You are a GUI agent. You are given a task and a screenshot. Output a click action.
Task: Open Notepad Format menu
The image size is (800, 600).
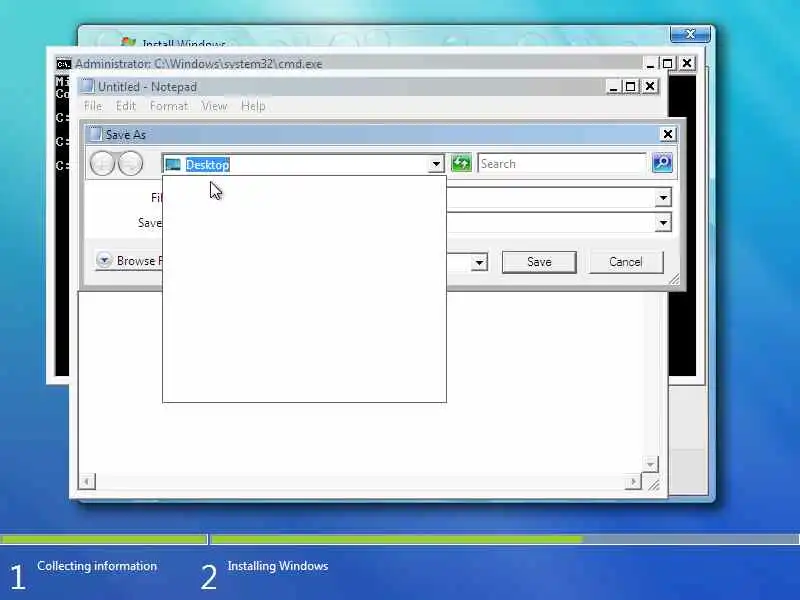(169, 106)
